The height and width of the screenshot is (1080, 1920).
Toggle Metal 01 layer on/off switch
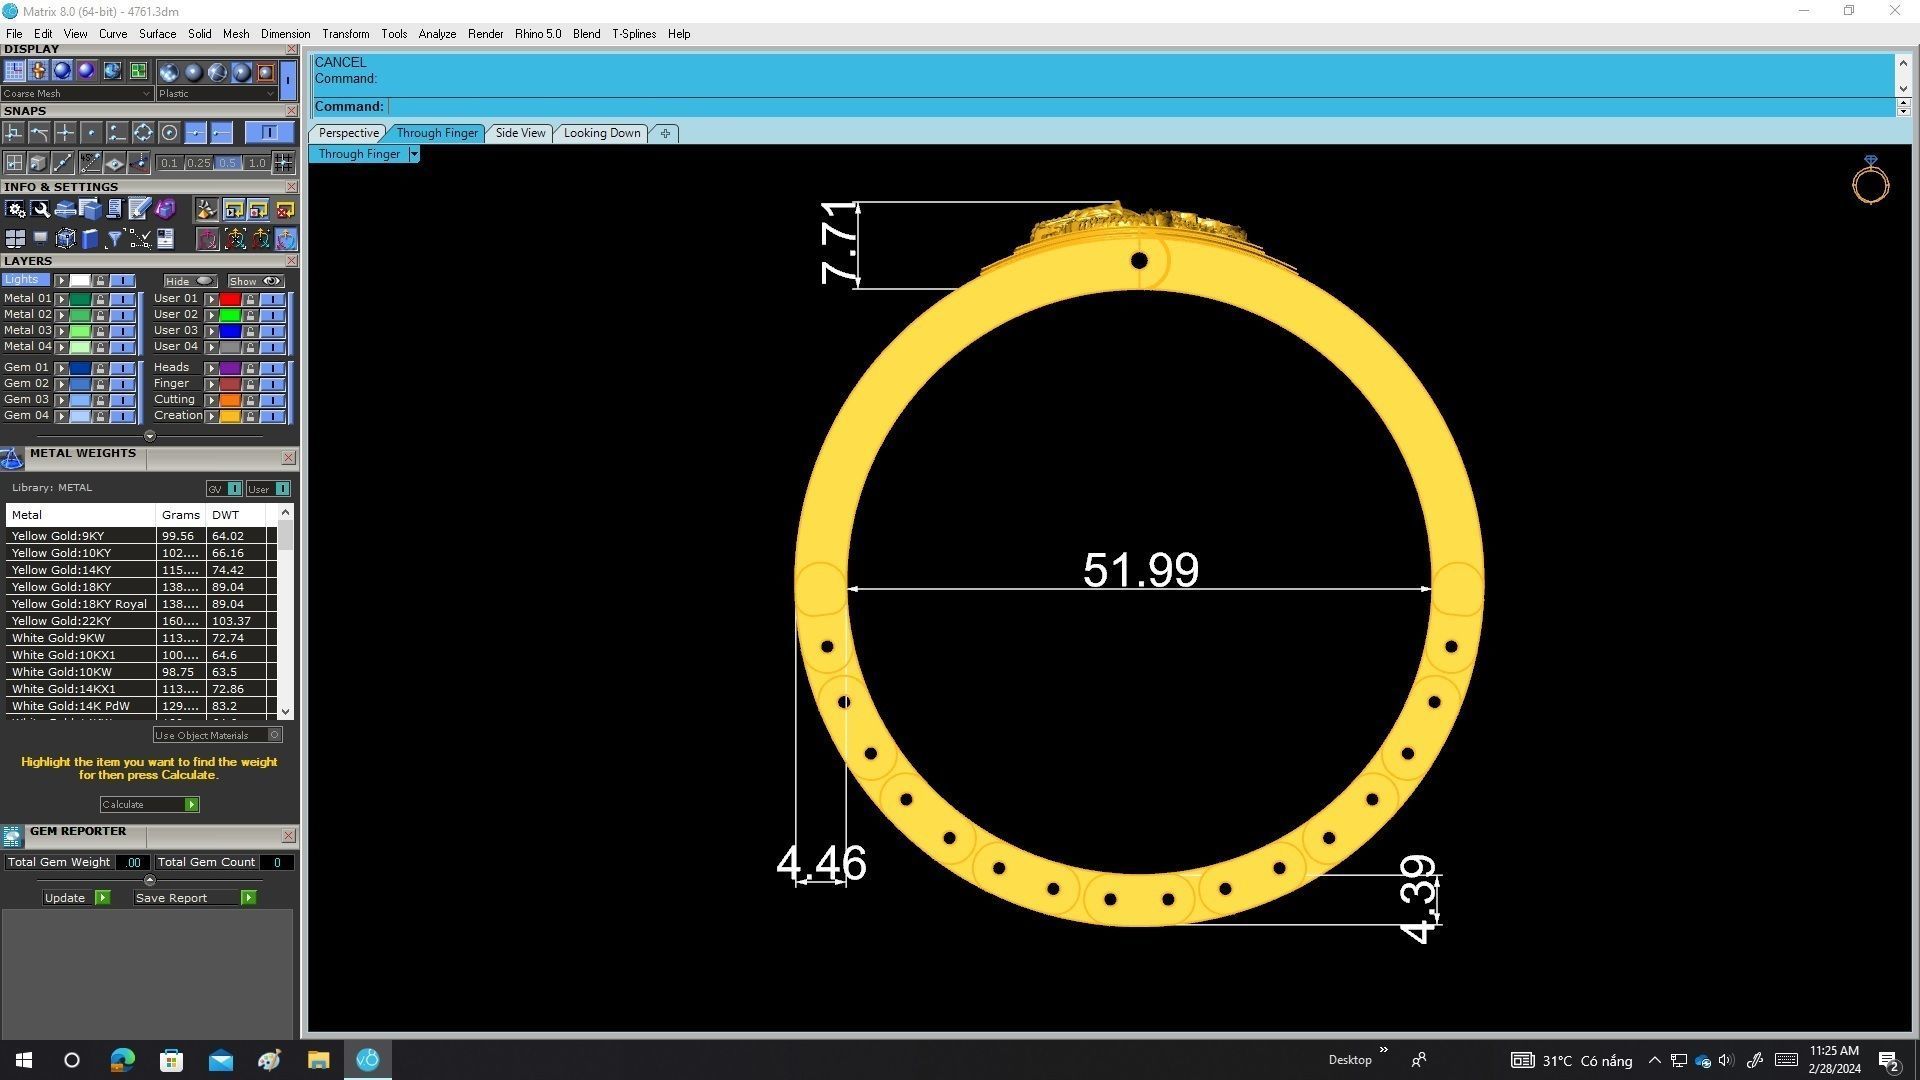pyautogui.click(x=122, y=299)
